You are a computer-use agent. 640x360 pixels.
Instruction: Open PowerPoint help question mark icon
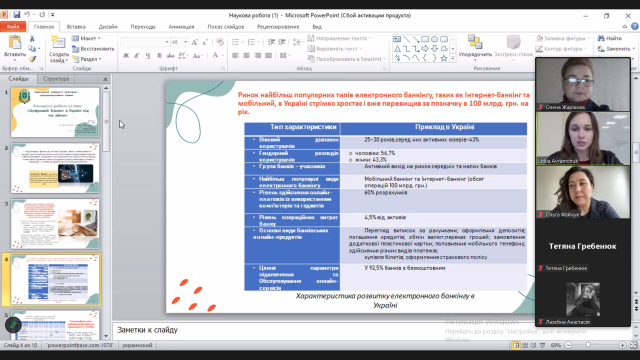coord(634,27)
